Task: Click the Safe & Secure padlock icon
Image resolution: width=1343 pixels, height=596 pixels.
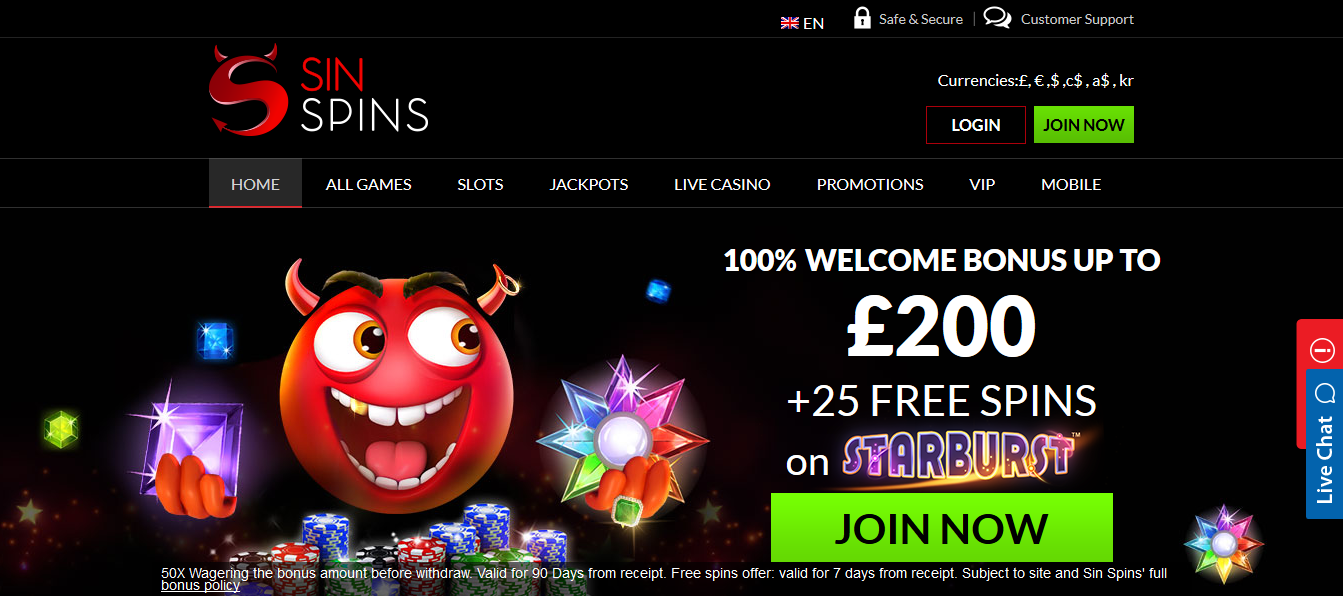Action: [x=862, y=18]
